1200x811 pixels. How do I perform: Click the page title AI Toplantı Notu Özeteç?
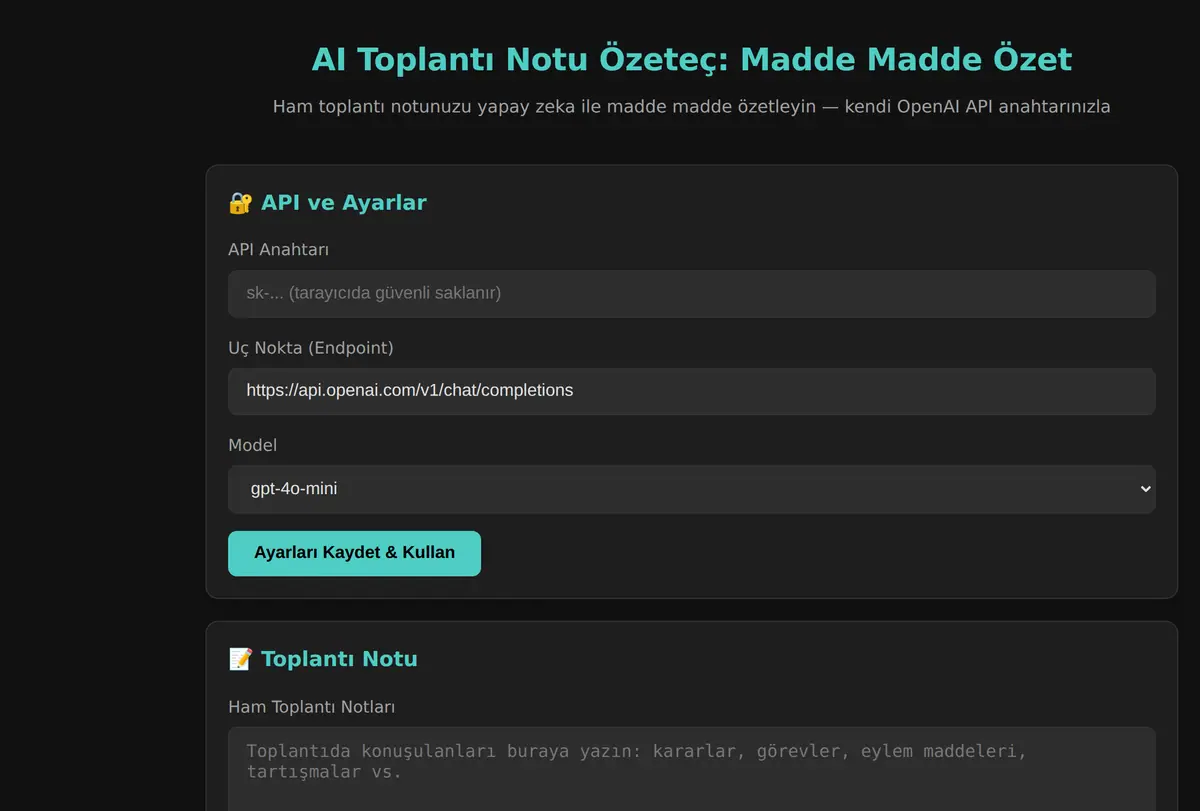(692, 59)
